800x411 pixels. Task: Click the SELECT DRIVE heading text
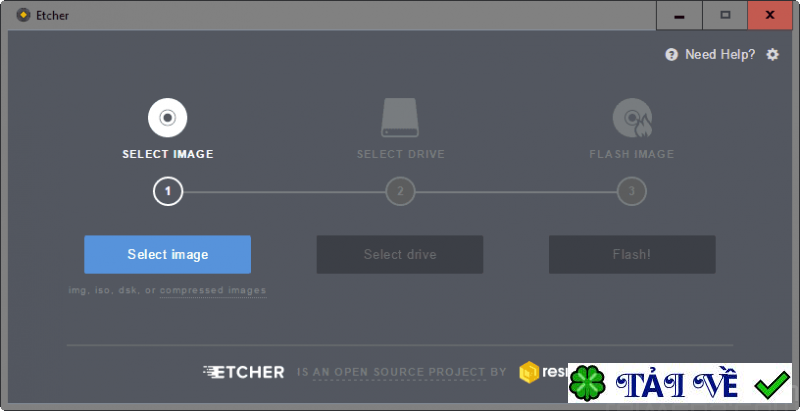pyautogui.click(x=401, y=154)
